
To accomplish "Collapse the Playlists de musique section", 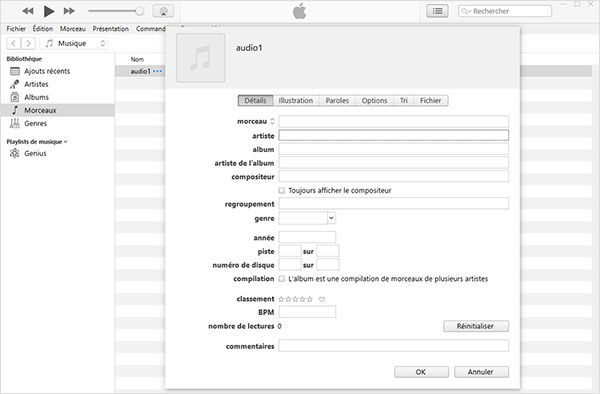I will (65, 142).
